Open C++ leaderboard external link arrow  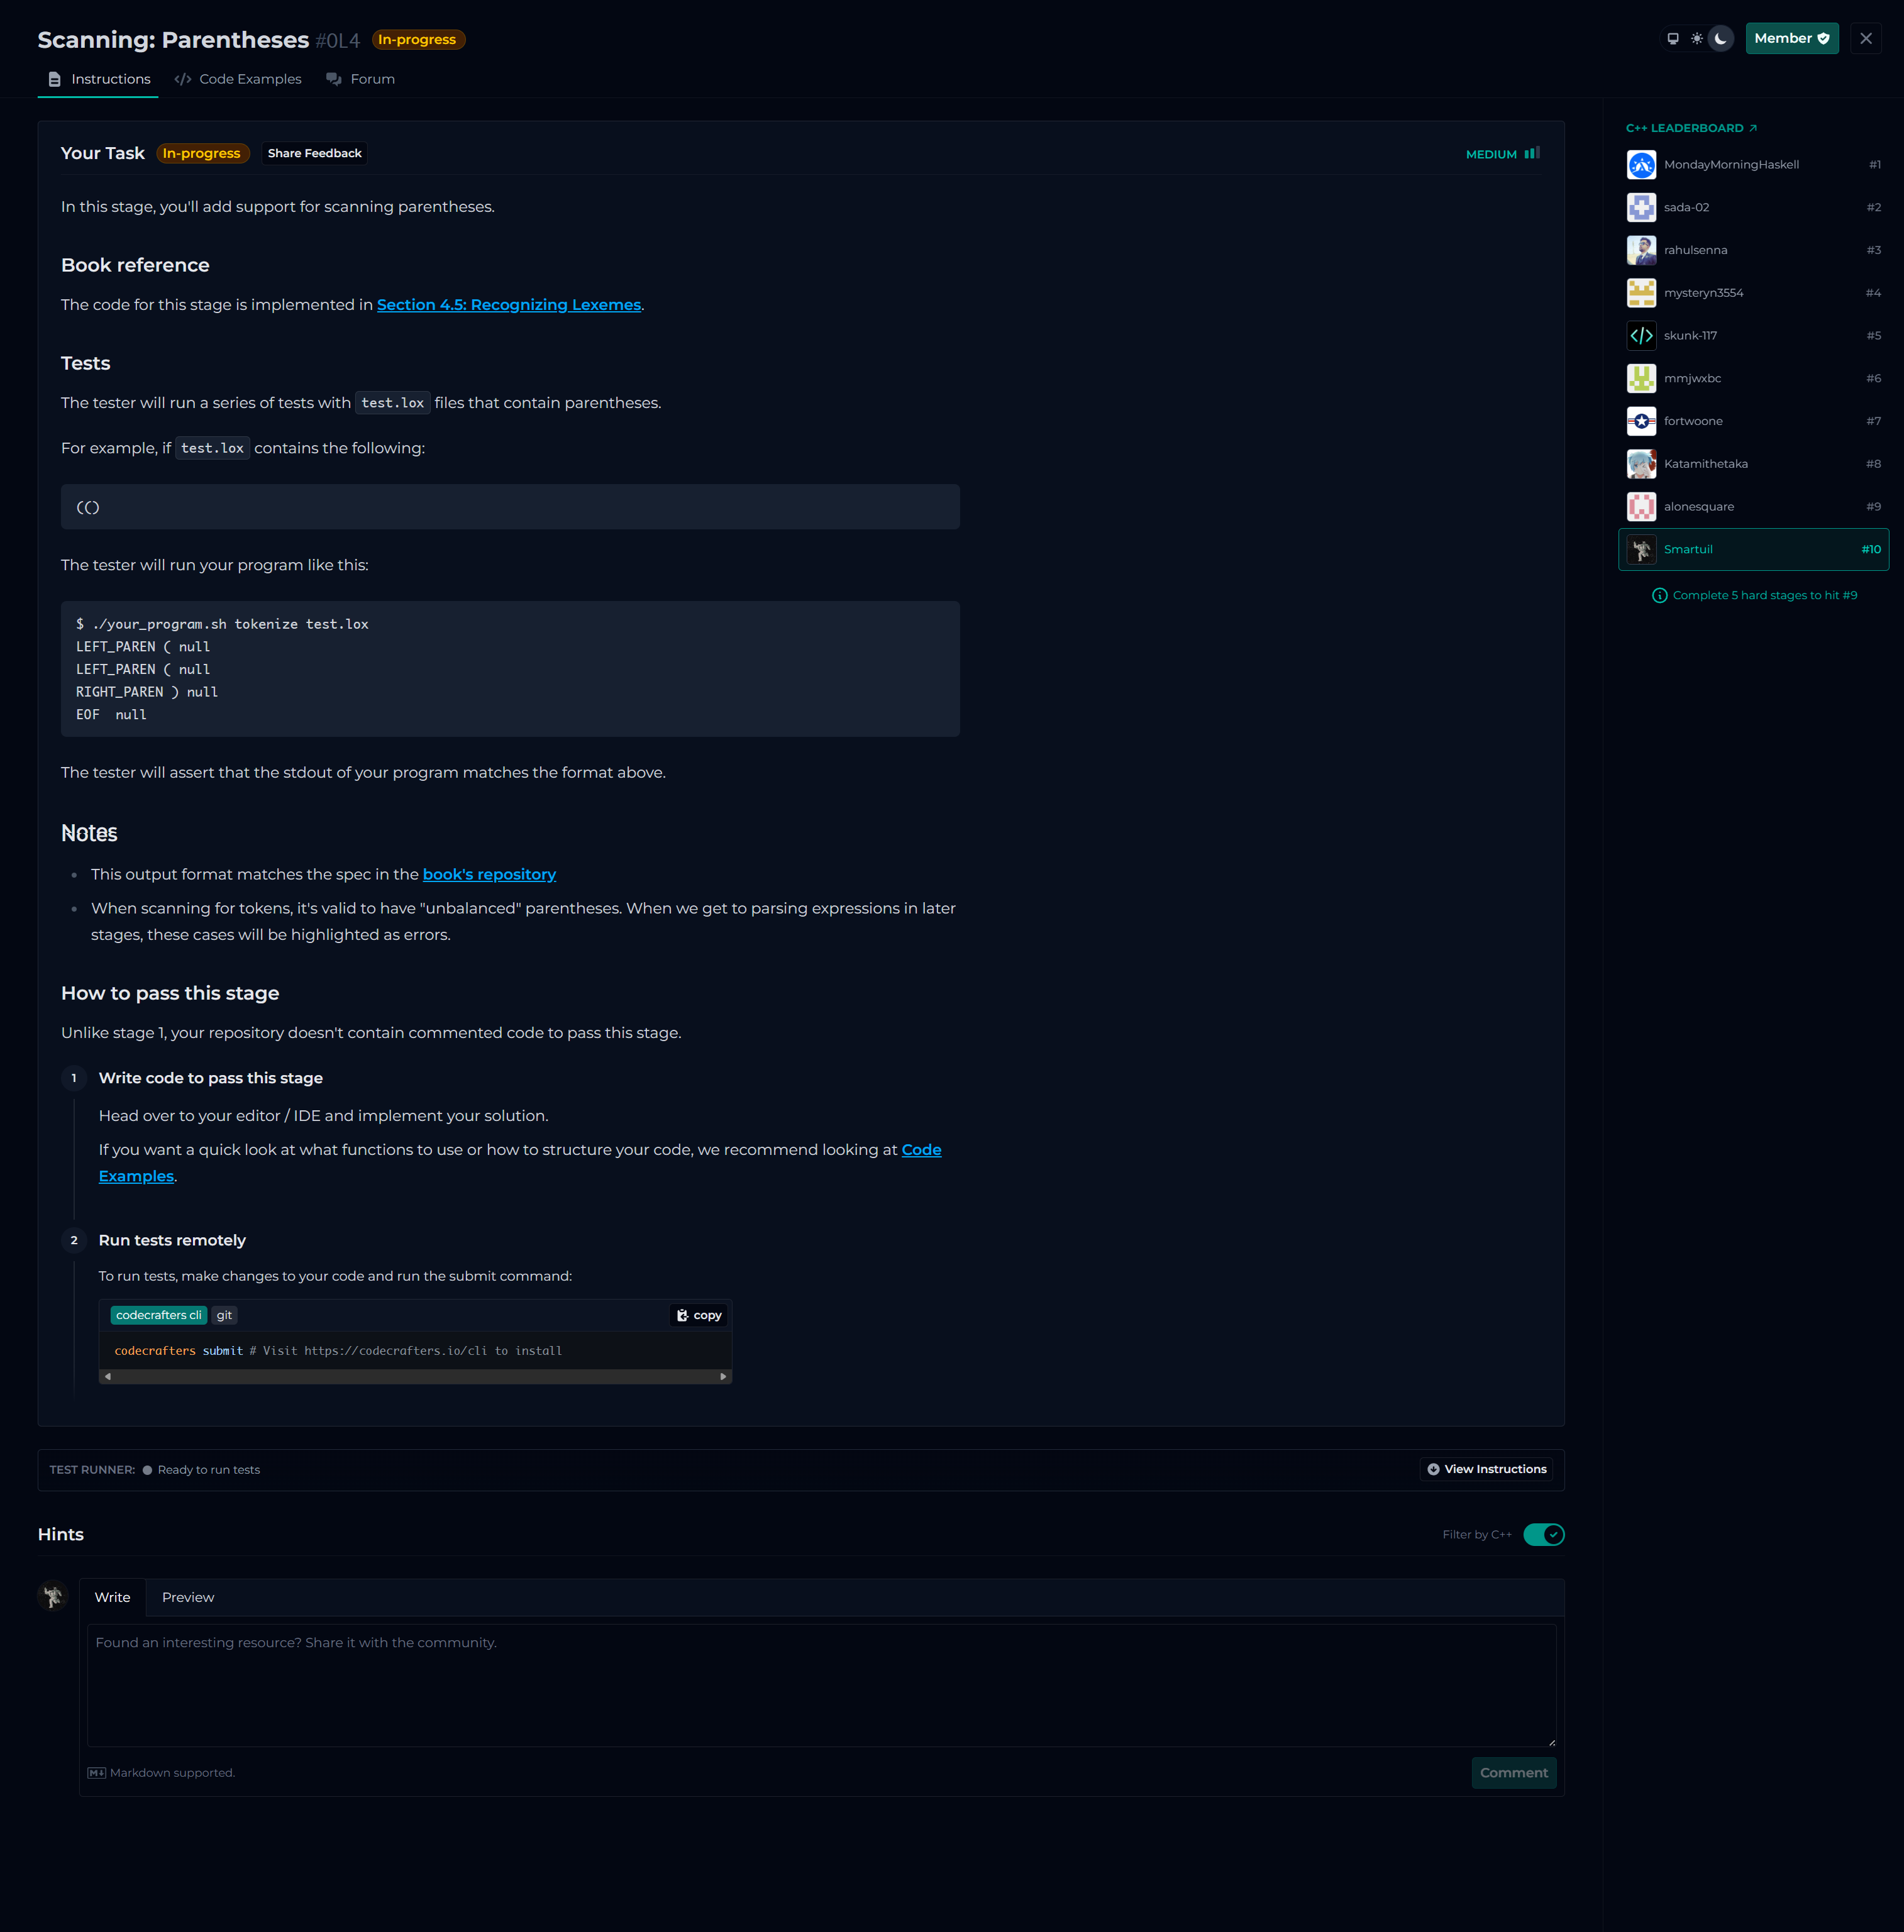point(1753,128)
